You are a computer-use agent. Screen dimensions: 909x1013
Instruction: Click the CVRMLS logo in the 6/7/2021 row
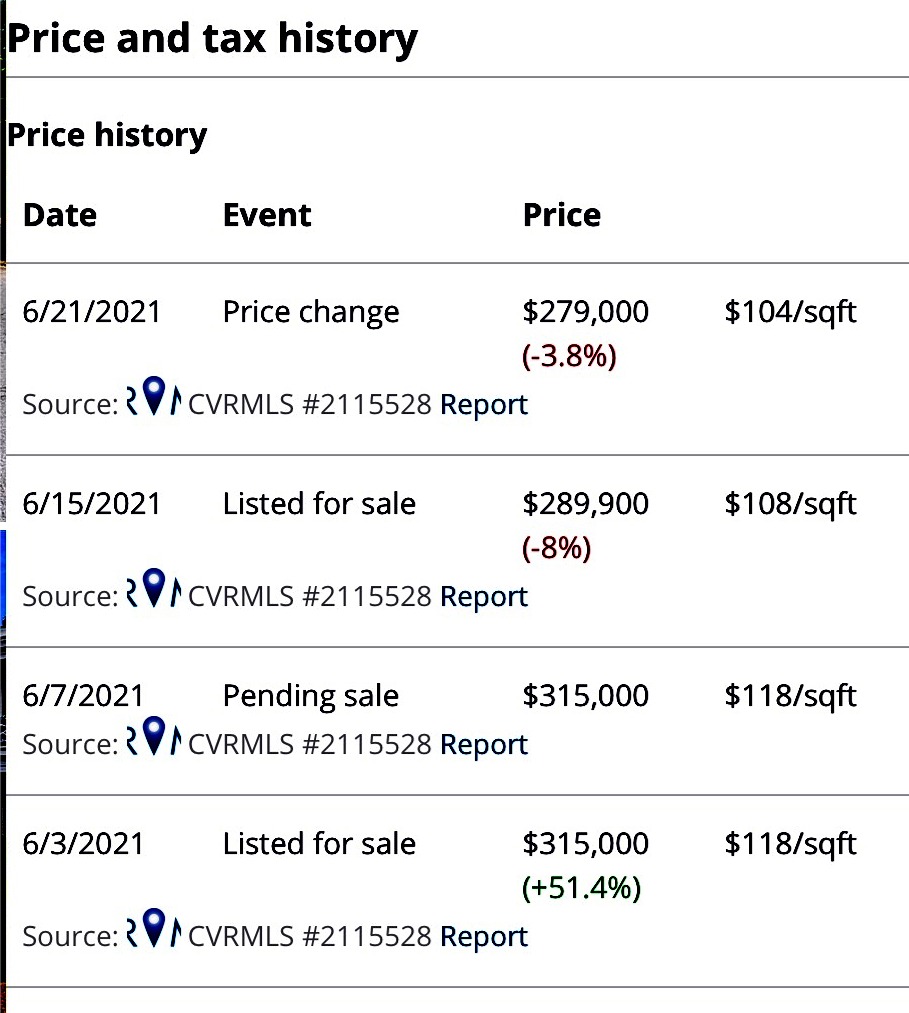point(154,735)
